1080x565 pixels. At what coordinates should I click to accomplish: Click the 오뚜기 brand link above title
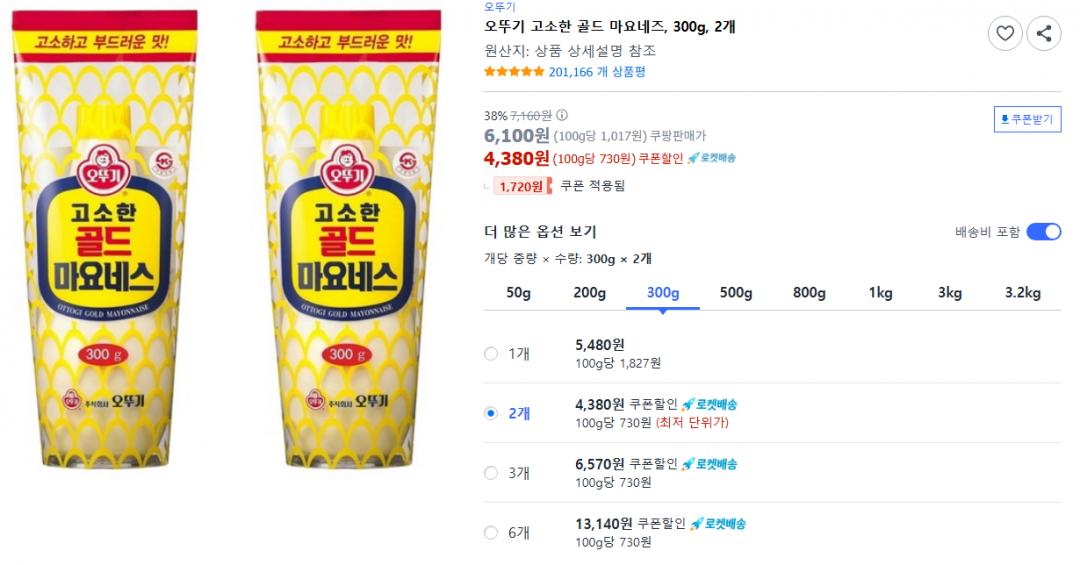(500, 7)
